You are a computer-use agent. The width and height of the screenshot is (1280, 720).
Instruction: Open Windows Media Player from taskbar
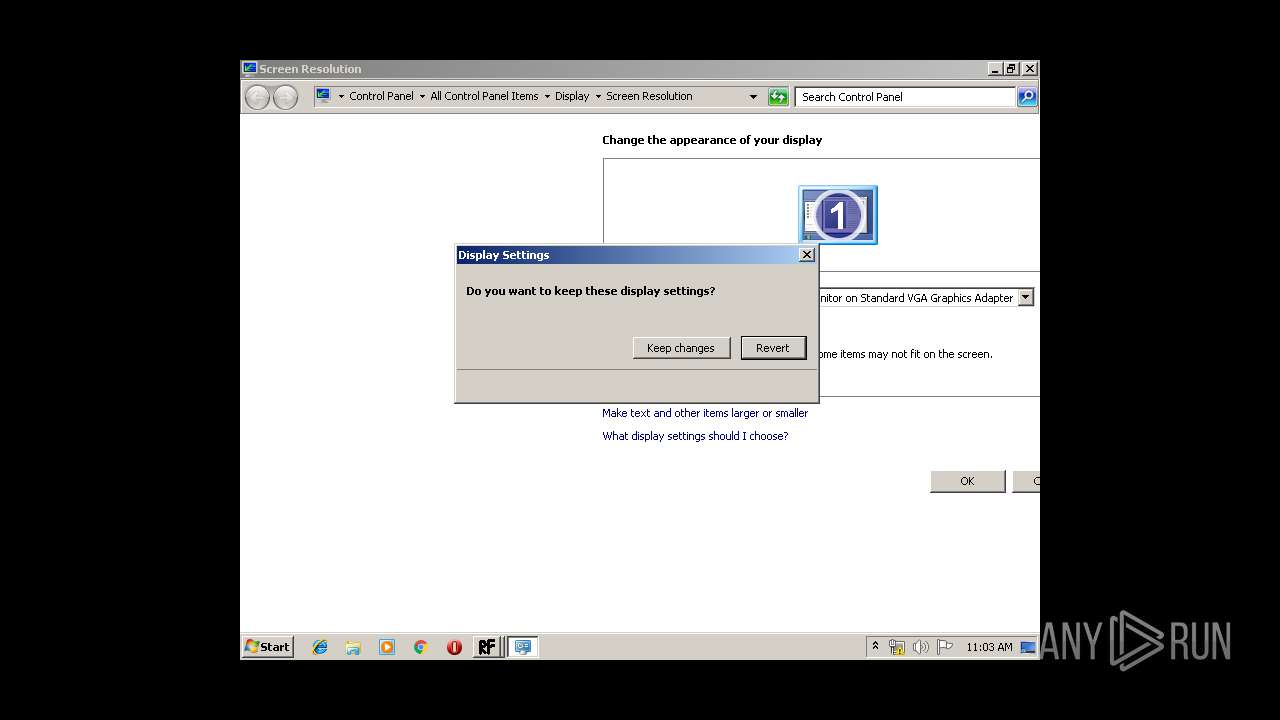coord(387,647)
